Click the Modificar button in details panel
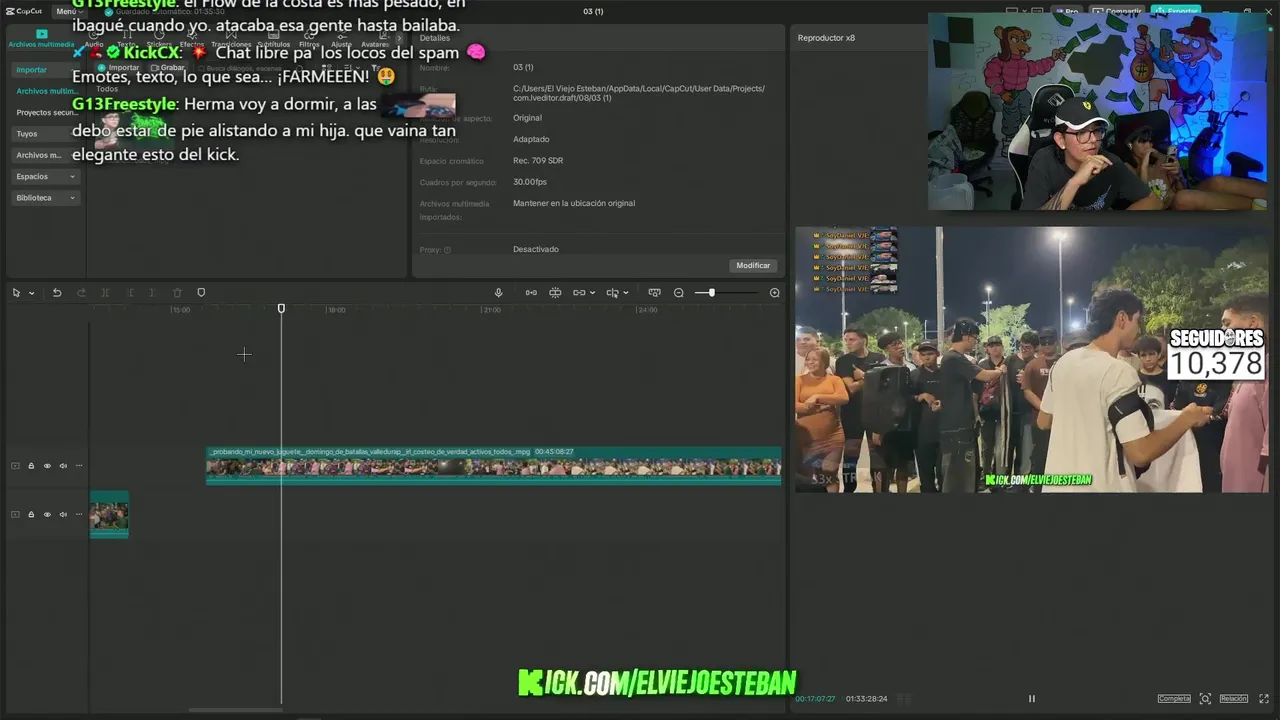This screenshot has width=1280, height=720. pos(753,266)
